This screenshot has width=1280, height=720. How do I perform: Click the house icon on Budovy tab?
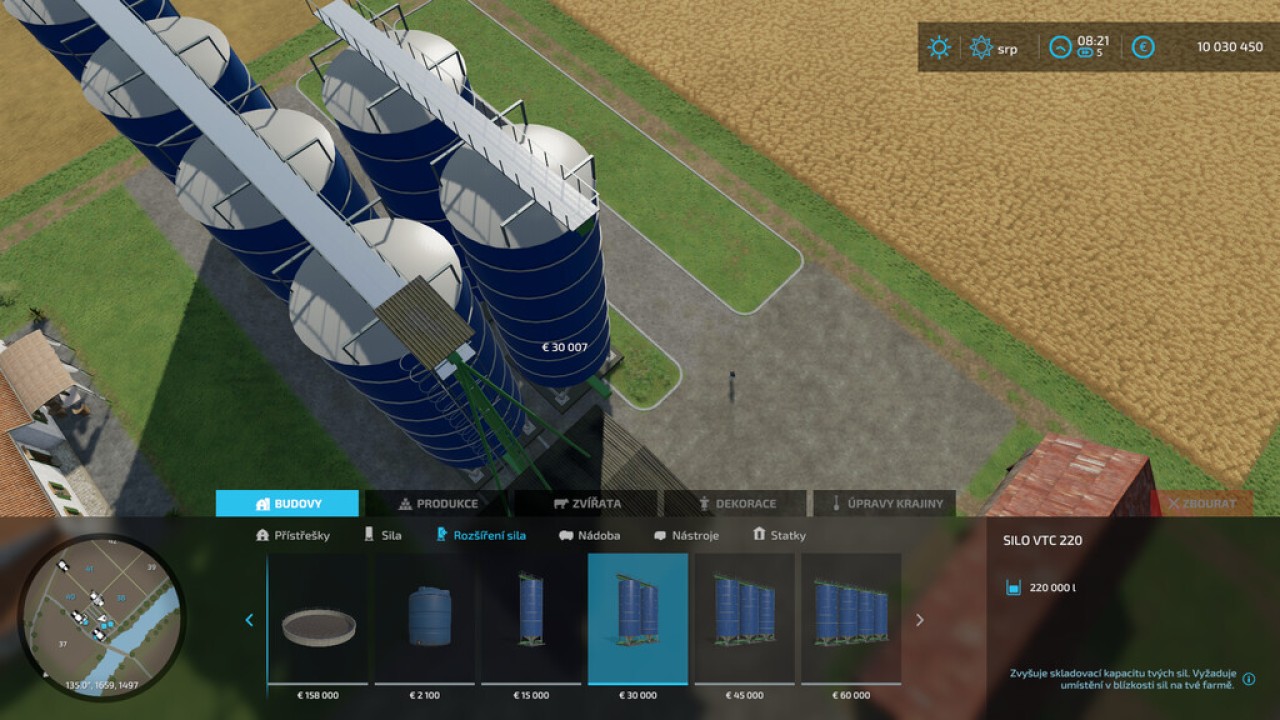264,504
